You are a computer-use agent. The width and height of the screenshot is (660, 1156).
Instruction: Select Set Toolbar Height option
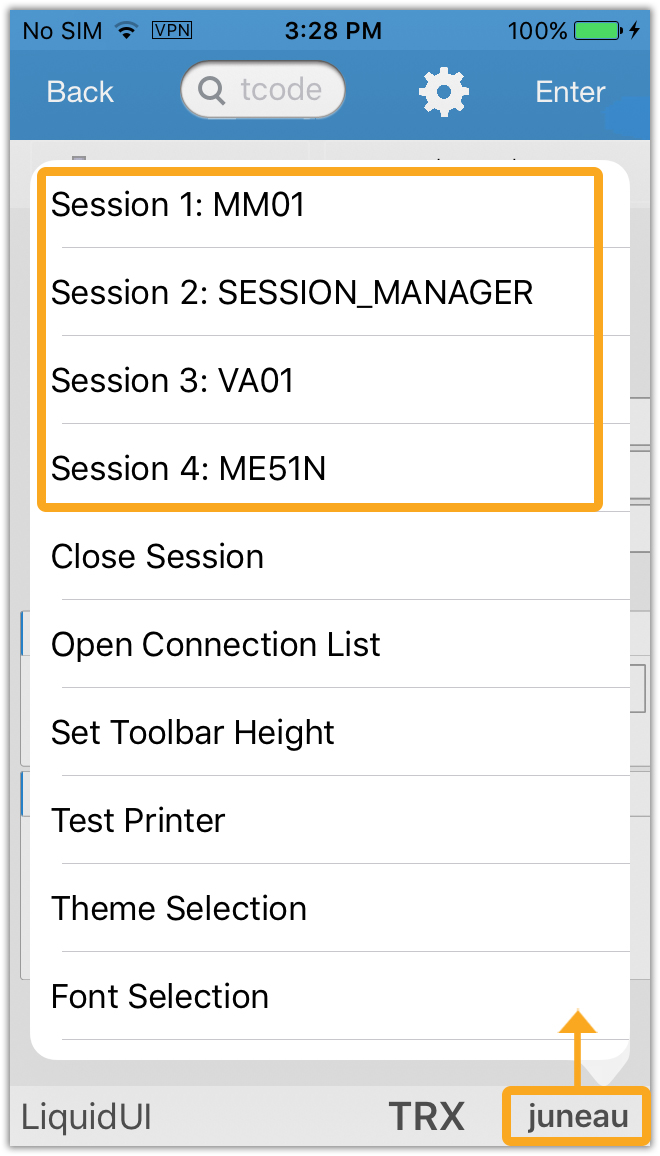[192, 733]
